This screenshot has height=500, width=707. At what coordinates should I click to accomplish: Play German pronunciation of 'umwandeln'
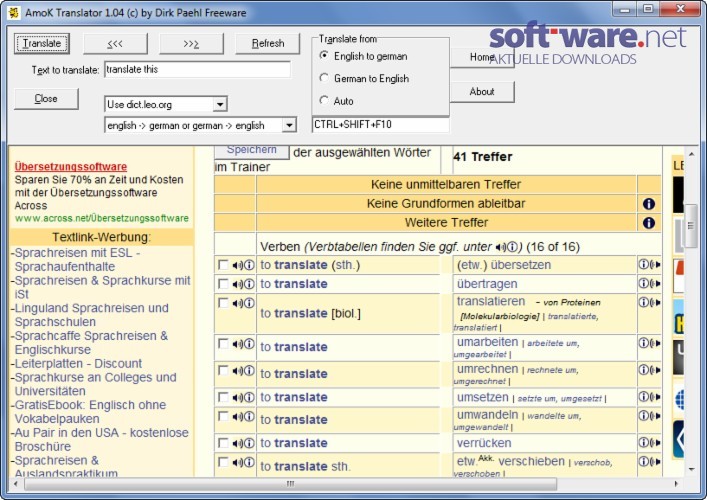[654, 416]
